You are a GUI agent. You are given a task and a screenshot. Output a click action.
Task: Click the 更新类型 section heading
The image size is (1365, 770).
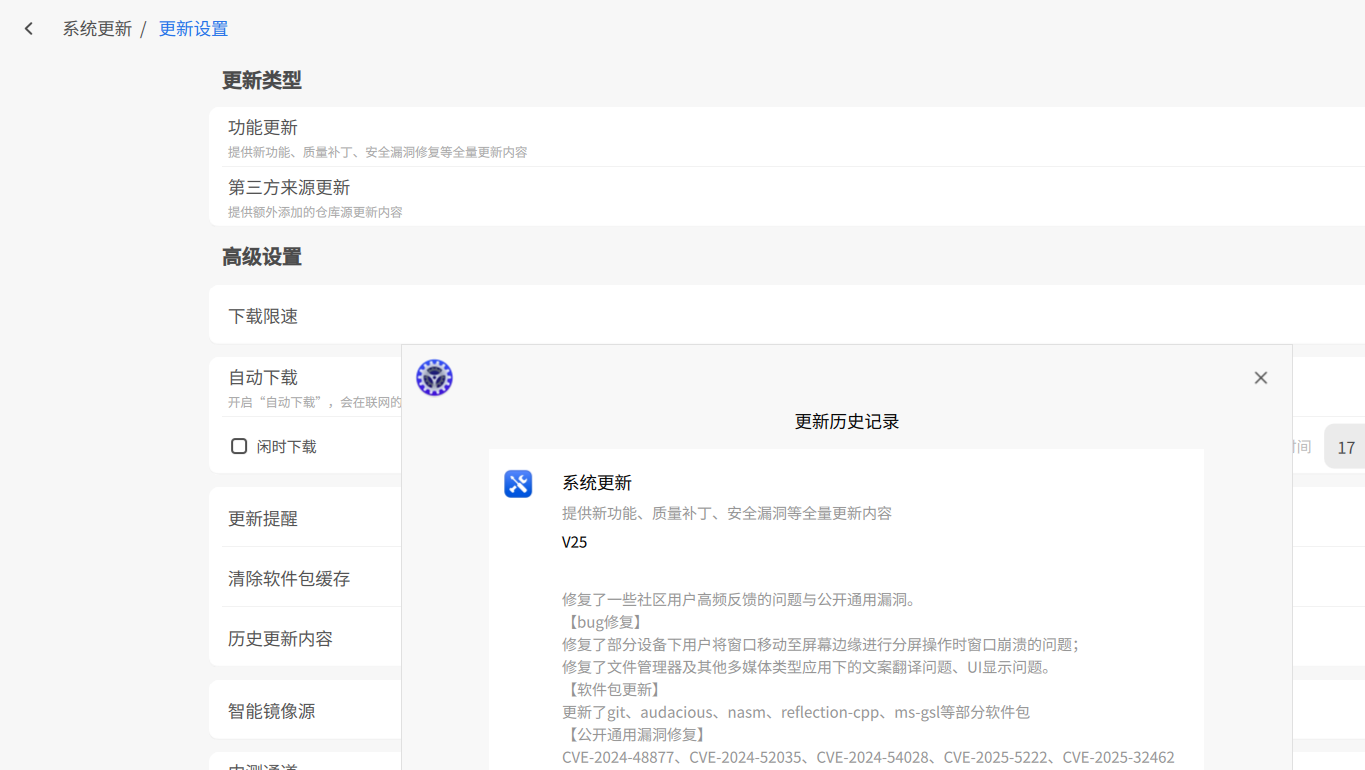pyautogui.click(x=262, y=80)
